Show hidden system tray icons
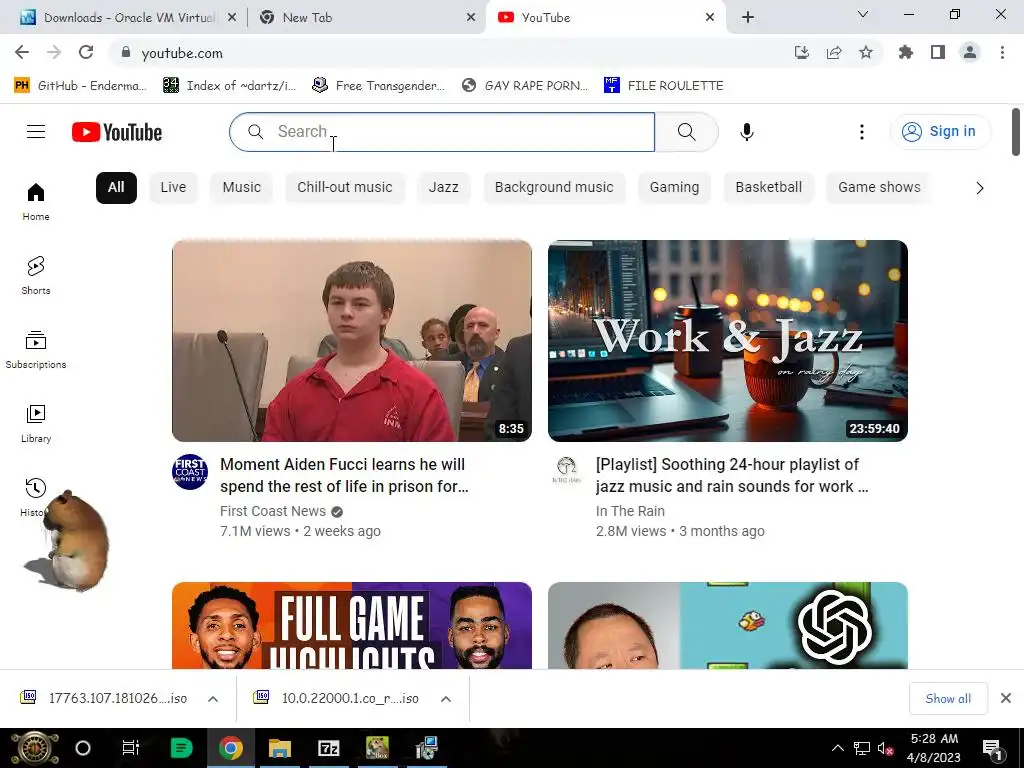1024x768 pixels. point(838,748)
